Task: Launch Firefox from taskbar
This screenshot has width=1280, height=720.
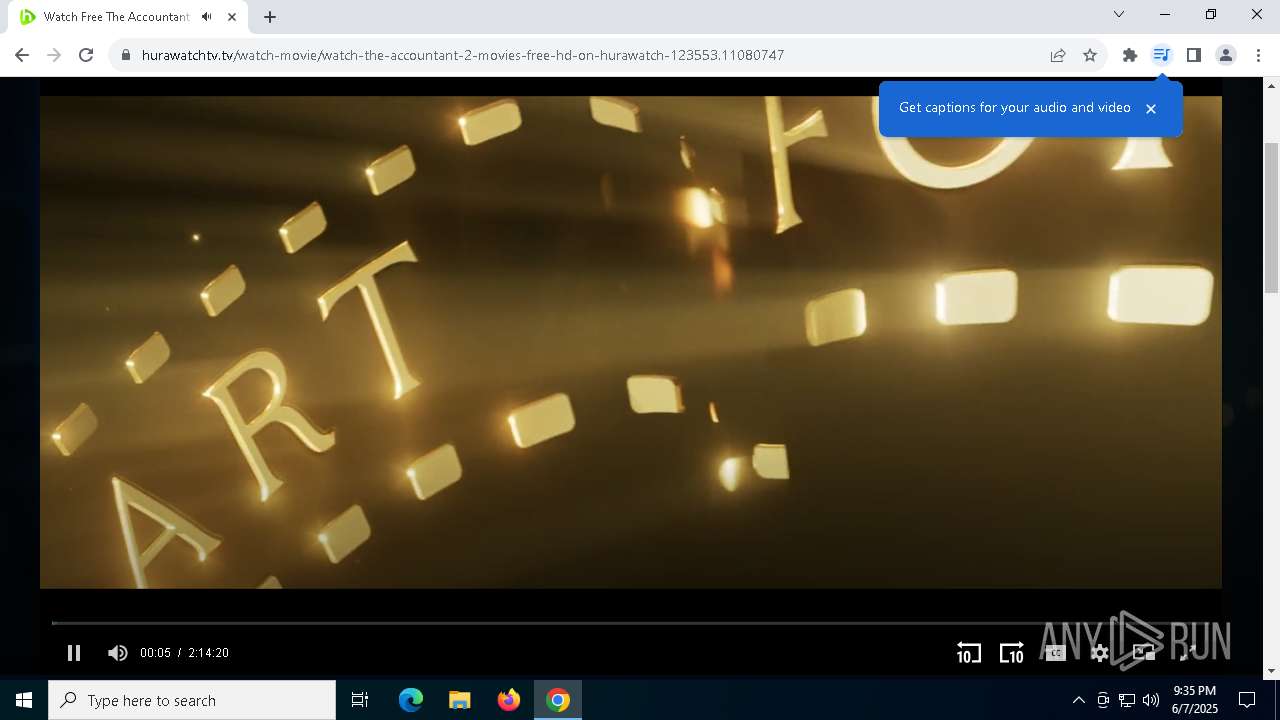Action: tap(509, 700)
